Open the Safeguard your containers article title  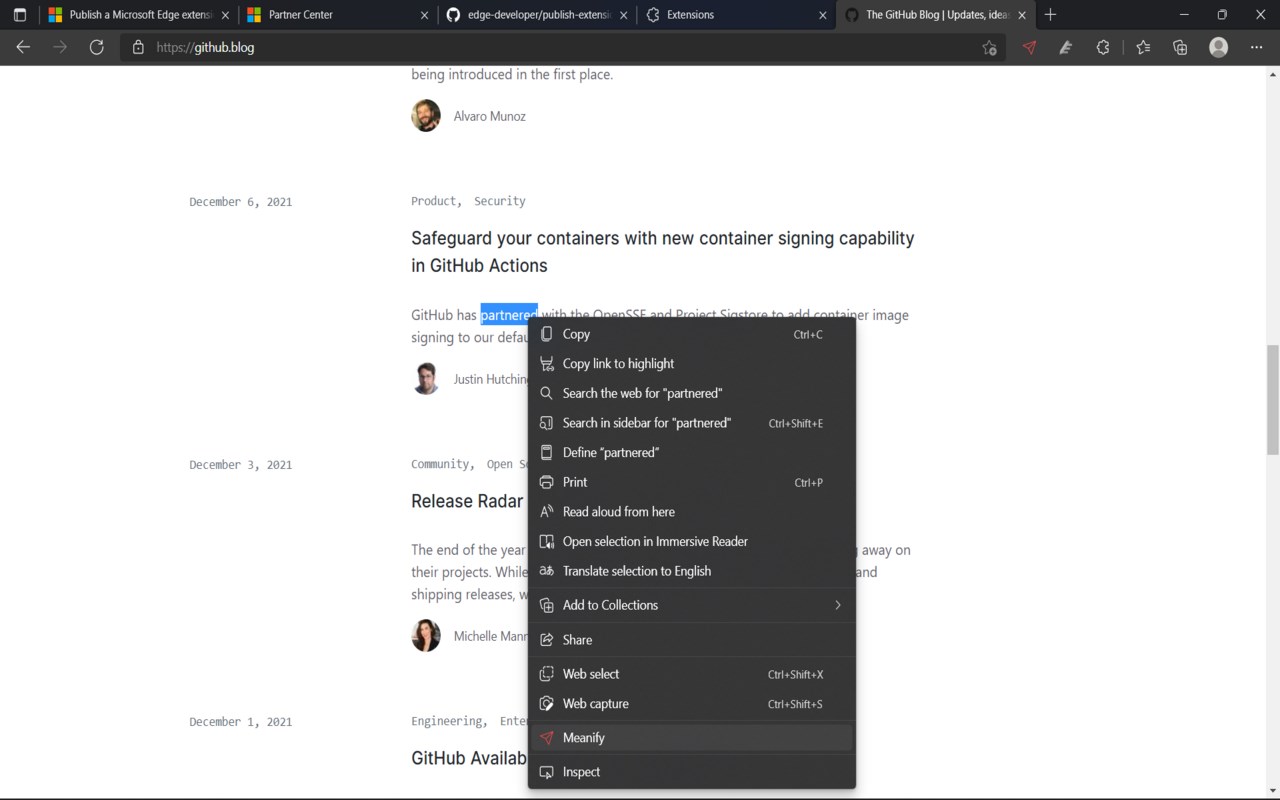tap(662, 252)
